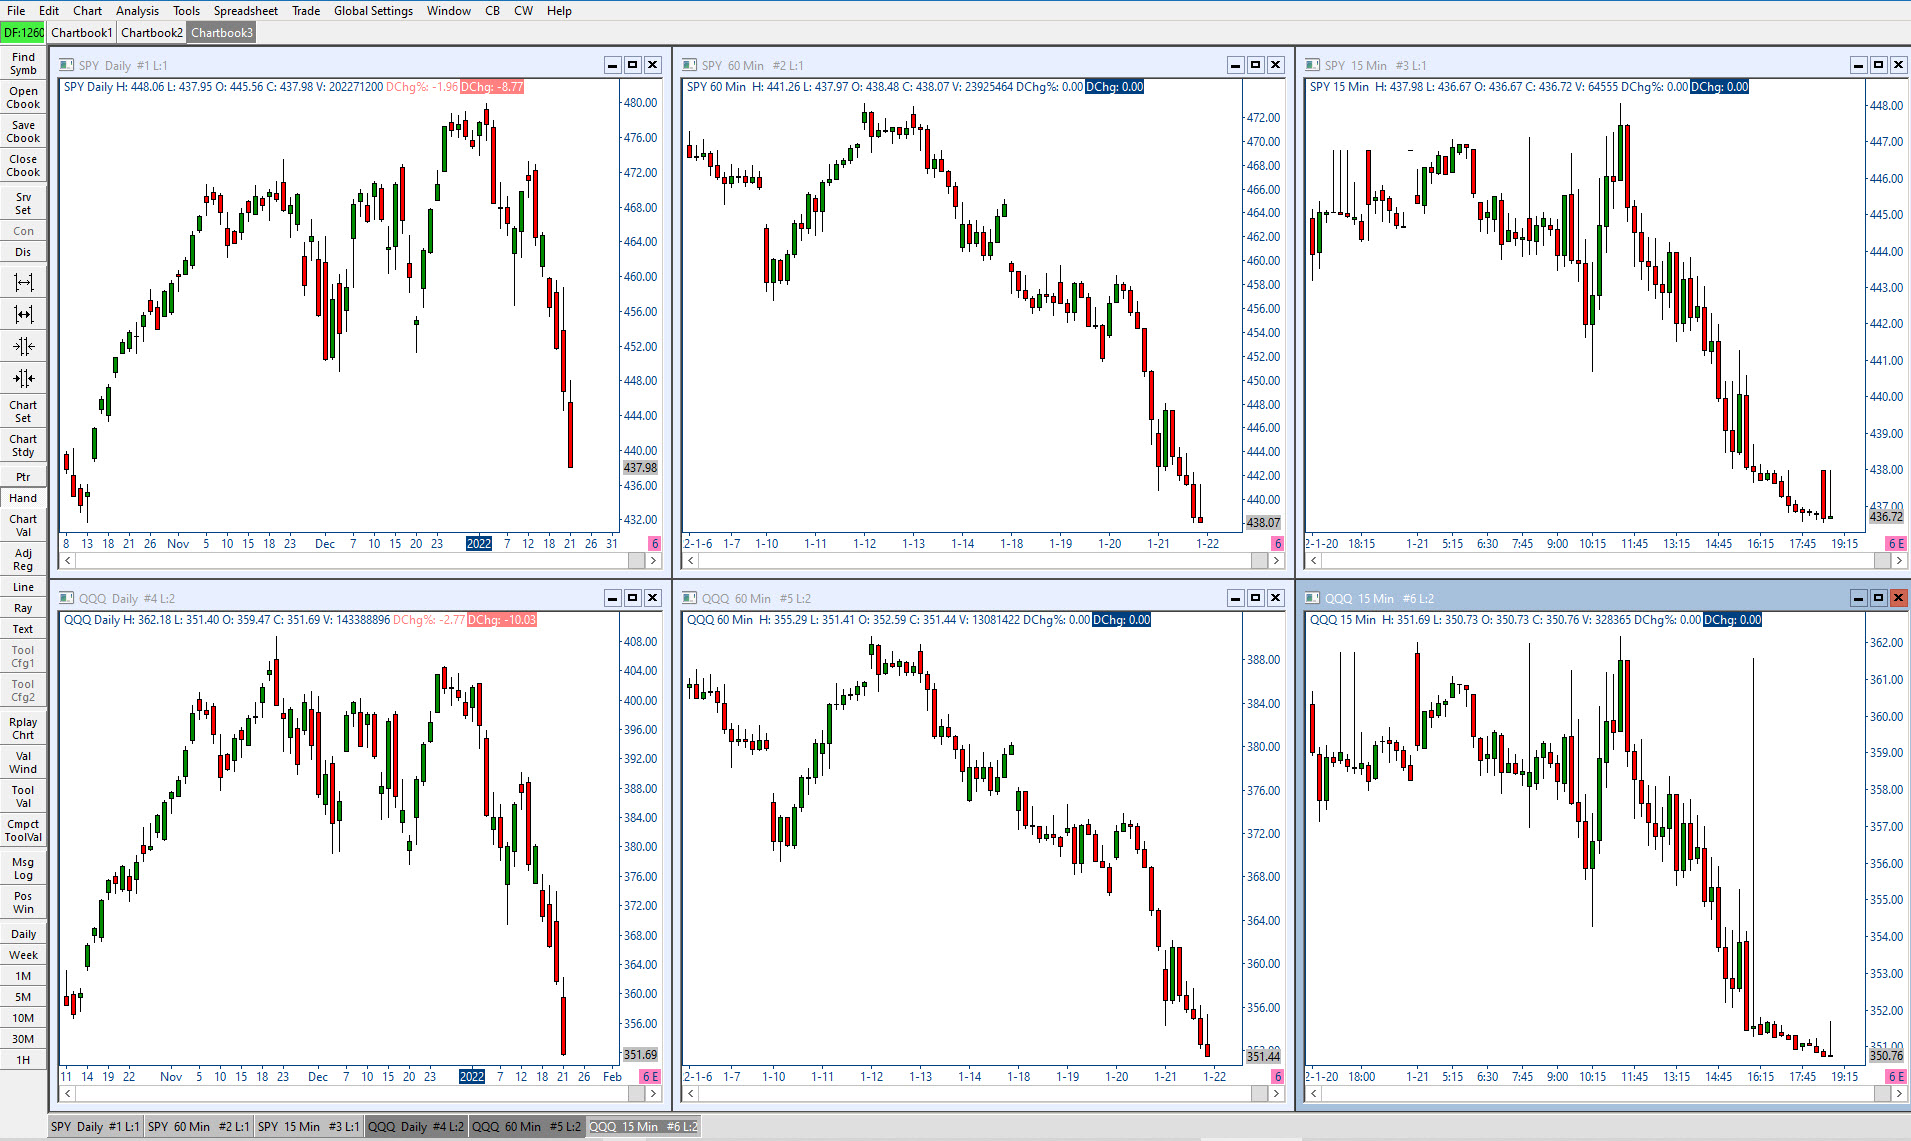Screen dimensions: 1911x1141
Task: Click the Dis disconnect button
Action: (x=23, y=252)
